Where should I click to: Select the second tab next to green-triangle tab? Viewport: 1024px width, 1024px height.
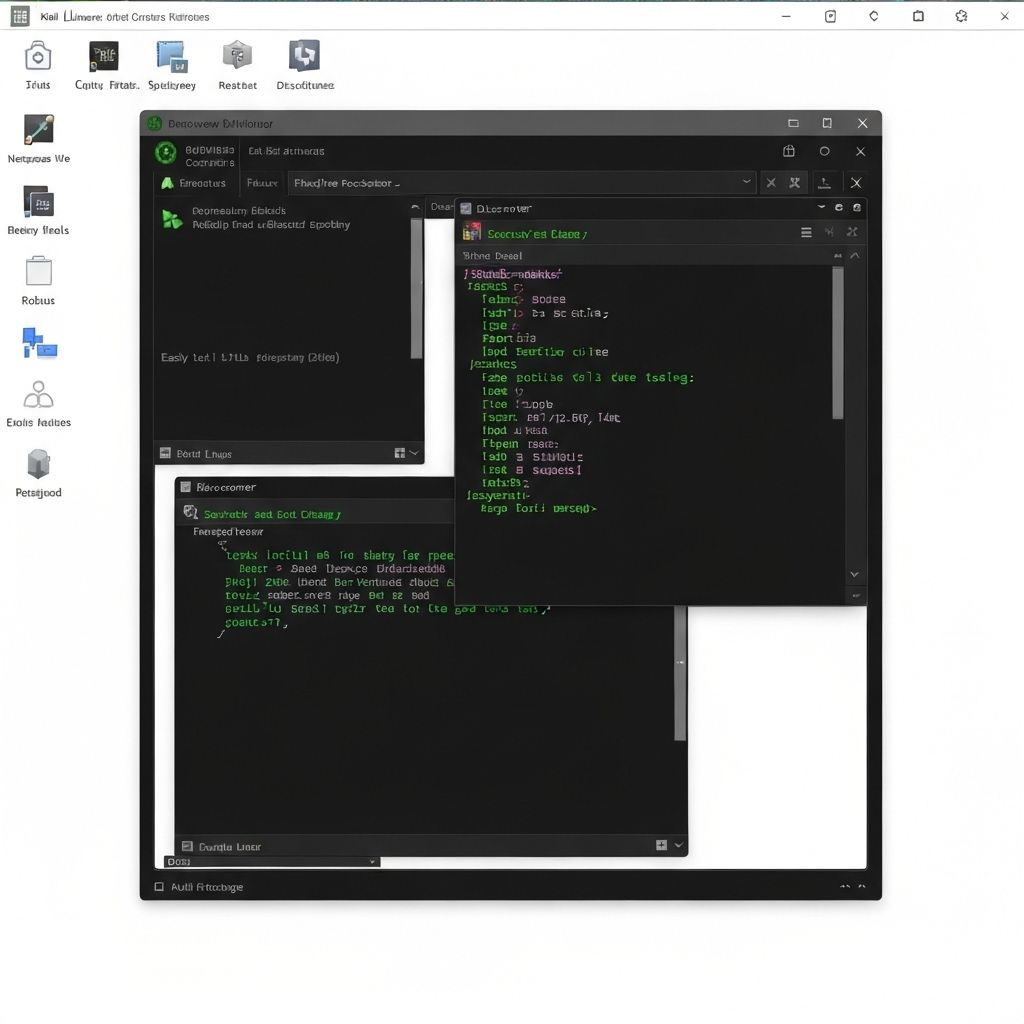(262, 183)
